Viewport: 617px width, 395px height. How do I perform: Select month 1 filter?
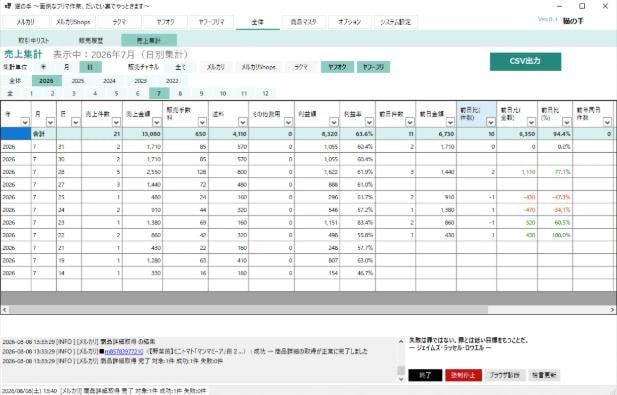tap(31, 93)
